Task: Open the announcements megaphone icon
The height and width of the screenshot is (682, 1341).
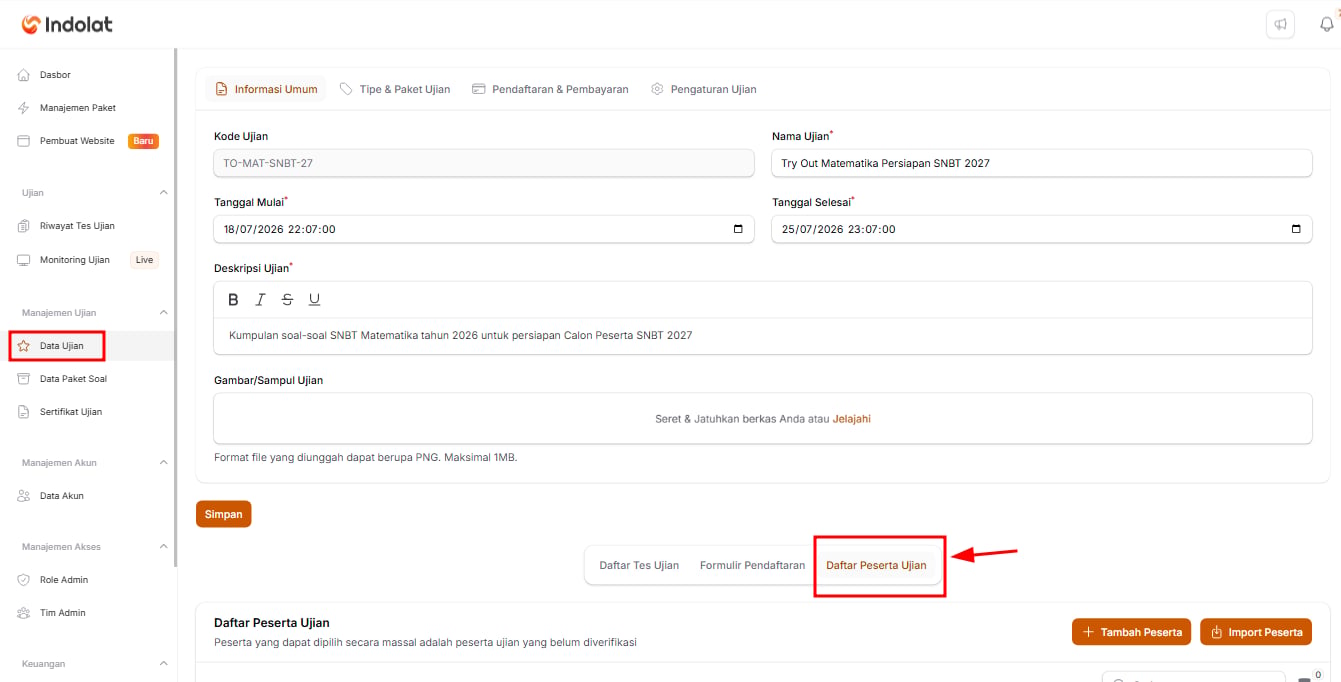Action: pyautogui.click(x=1280, y=25)
